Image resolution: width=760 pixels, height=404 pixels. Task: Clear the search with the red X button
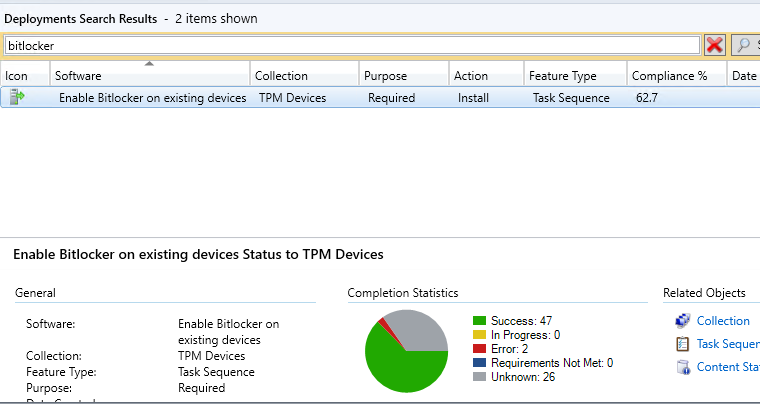(x=715, y=45)
